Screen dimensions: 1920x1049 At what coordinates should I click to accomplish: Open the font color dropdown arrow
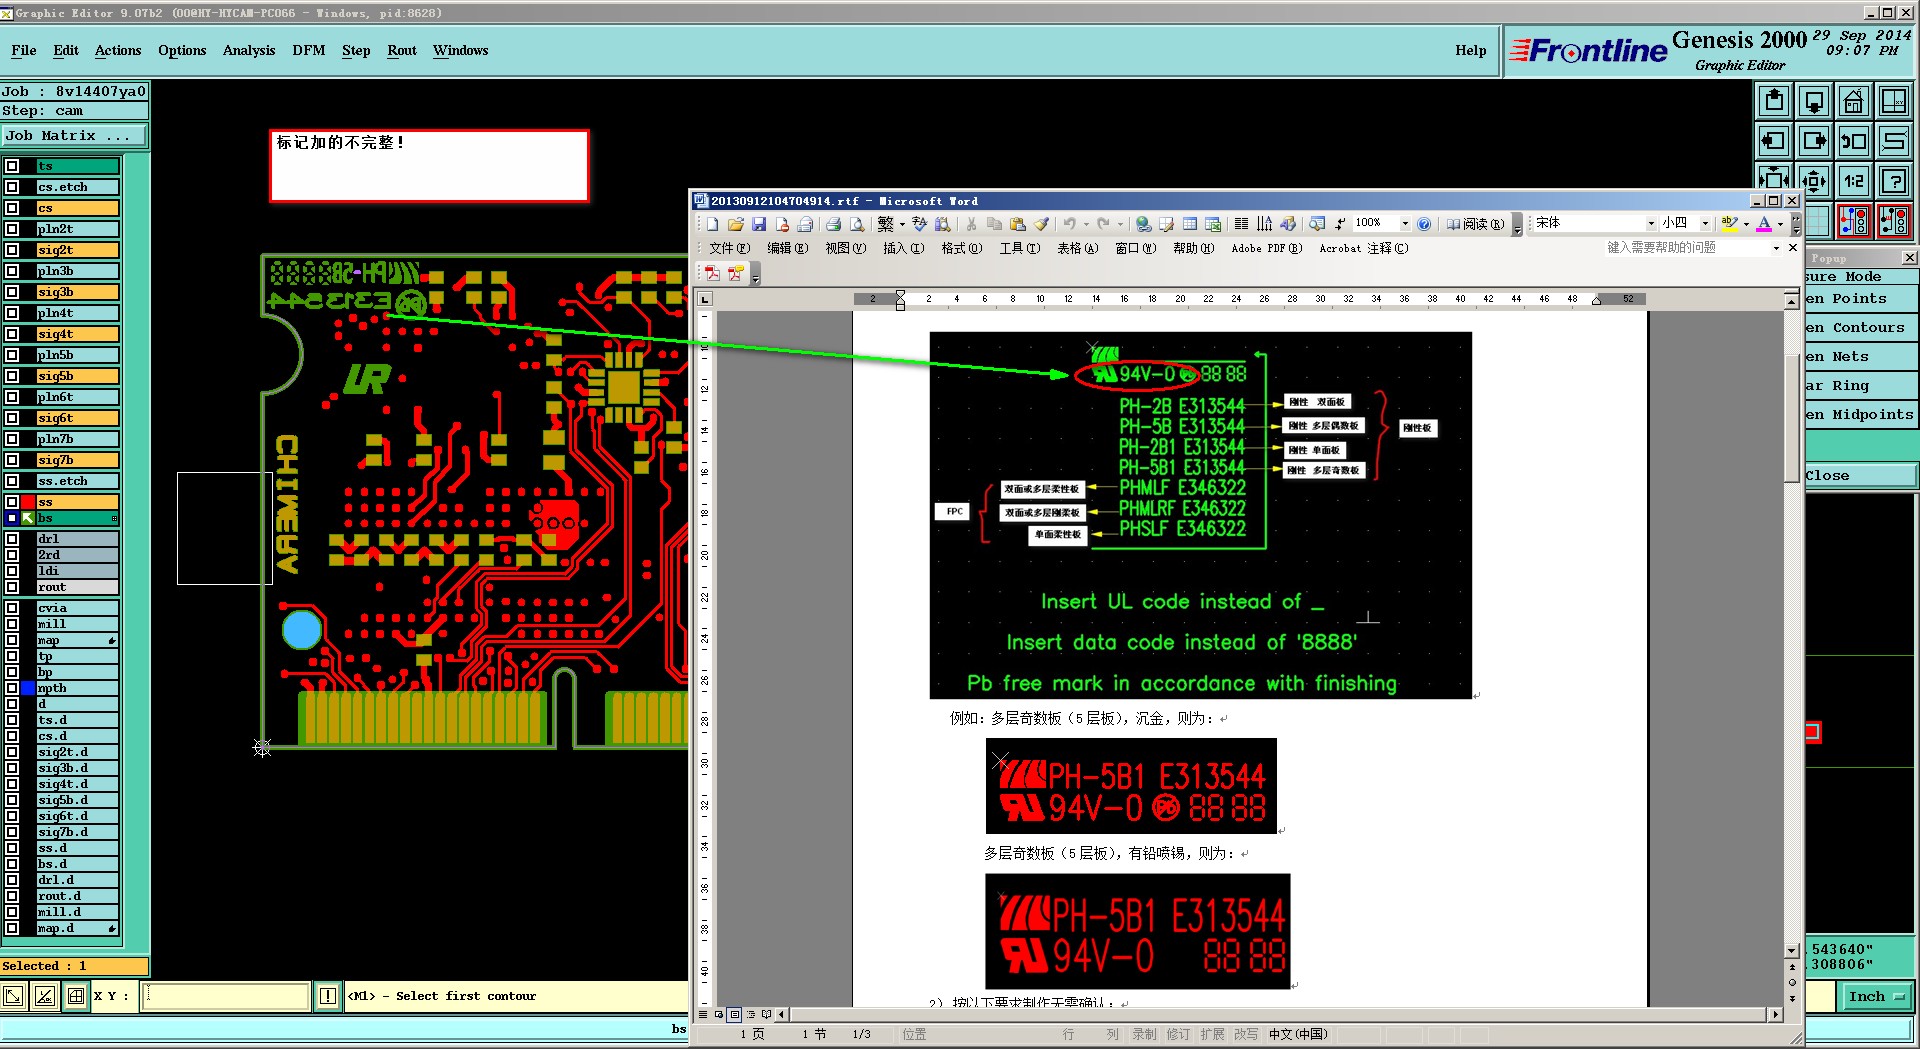pos(1780,224)
